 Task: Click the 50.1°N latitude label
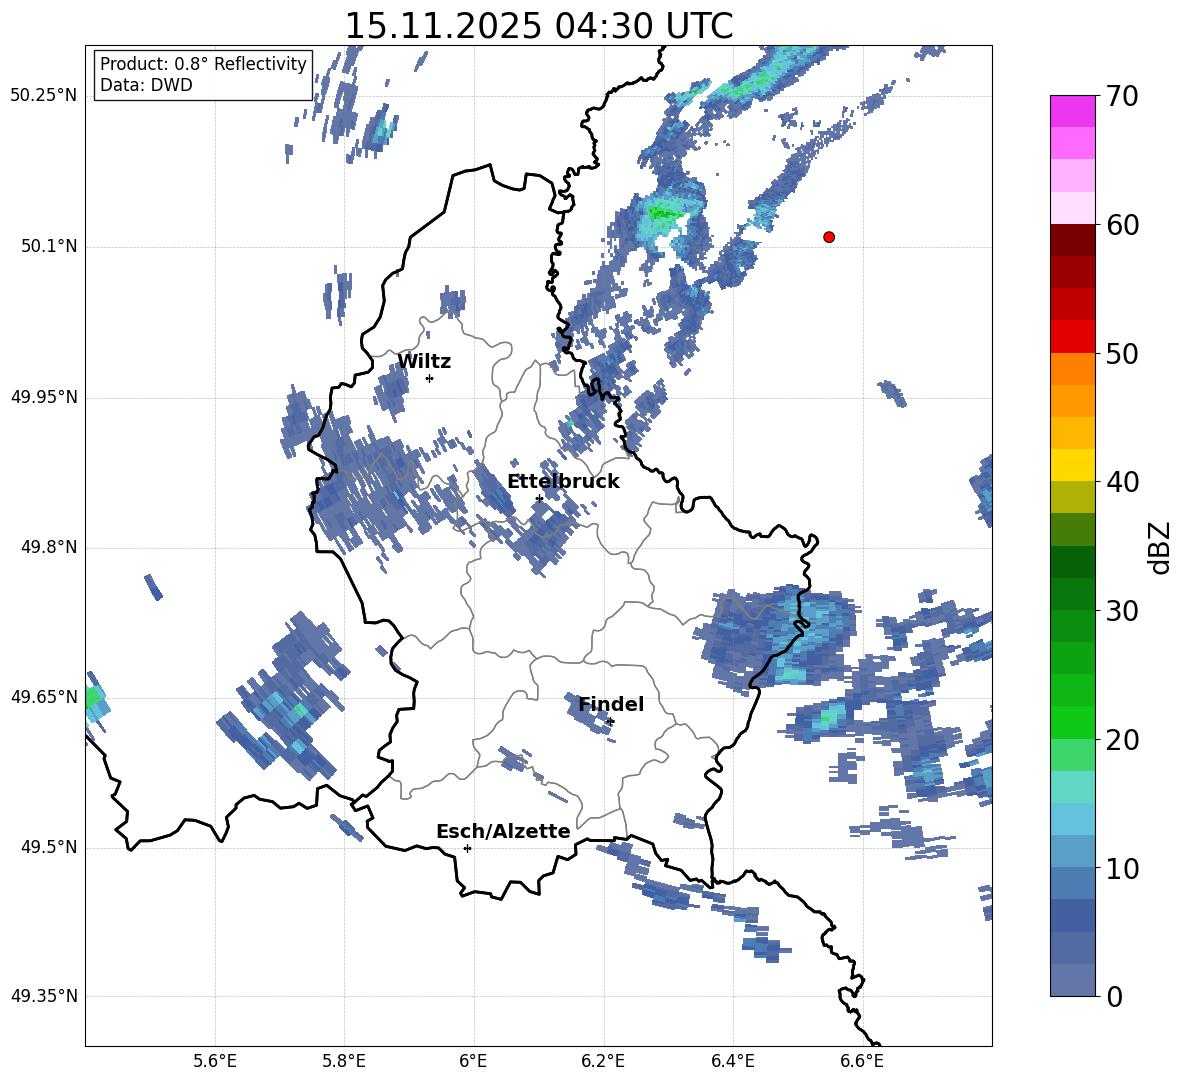pos(48,247)
